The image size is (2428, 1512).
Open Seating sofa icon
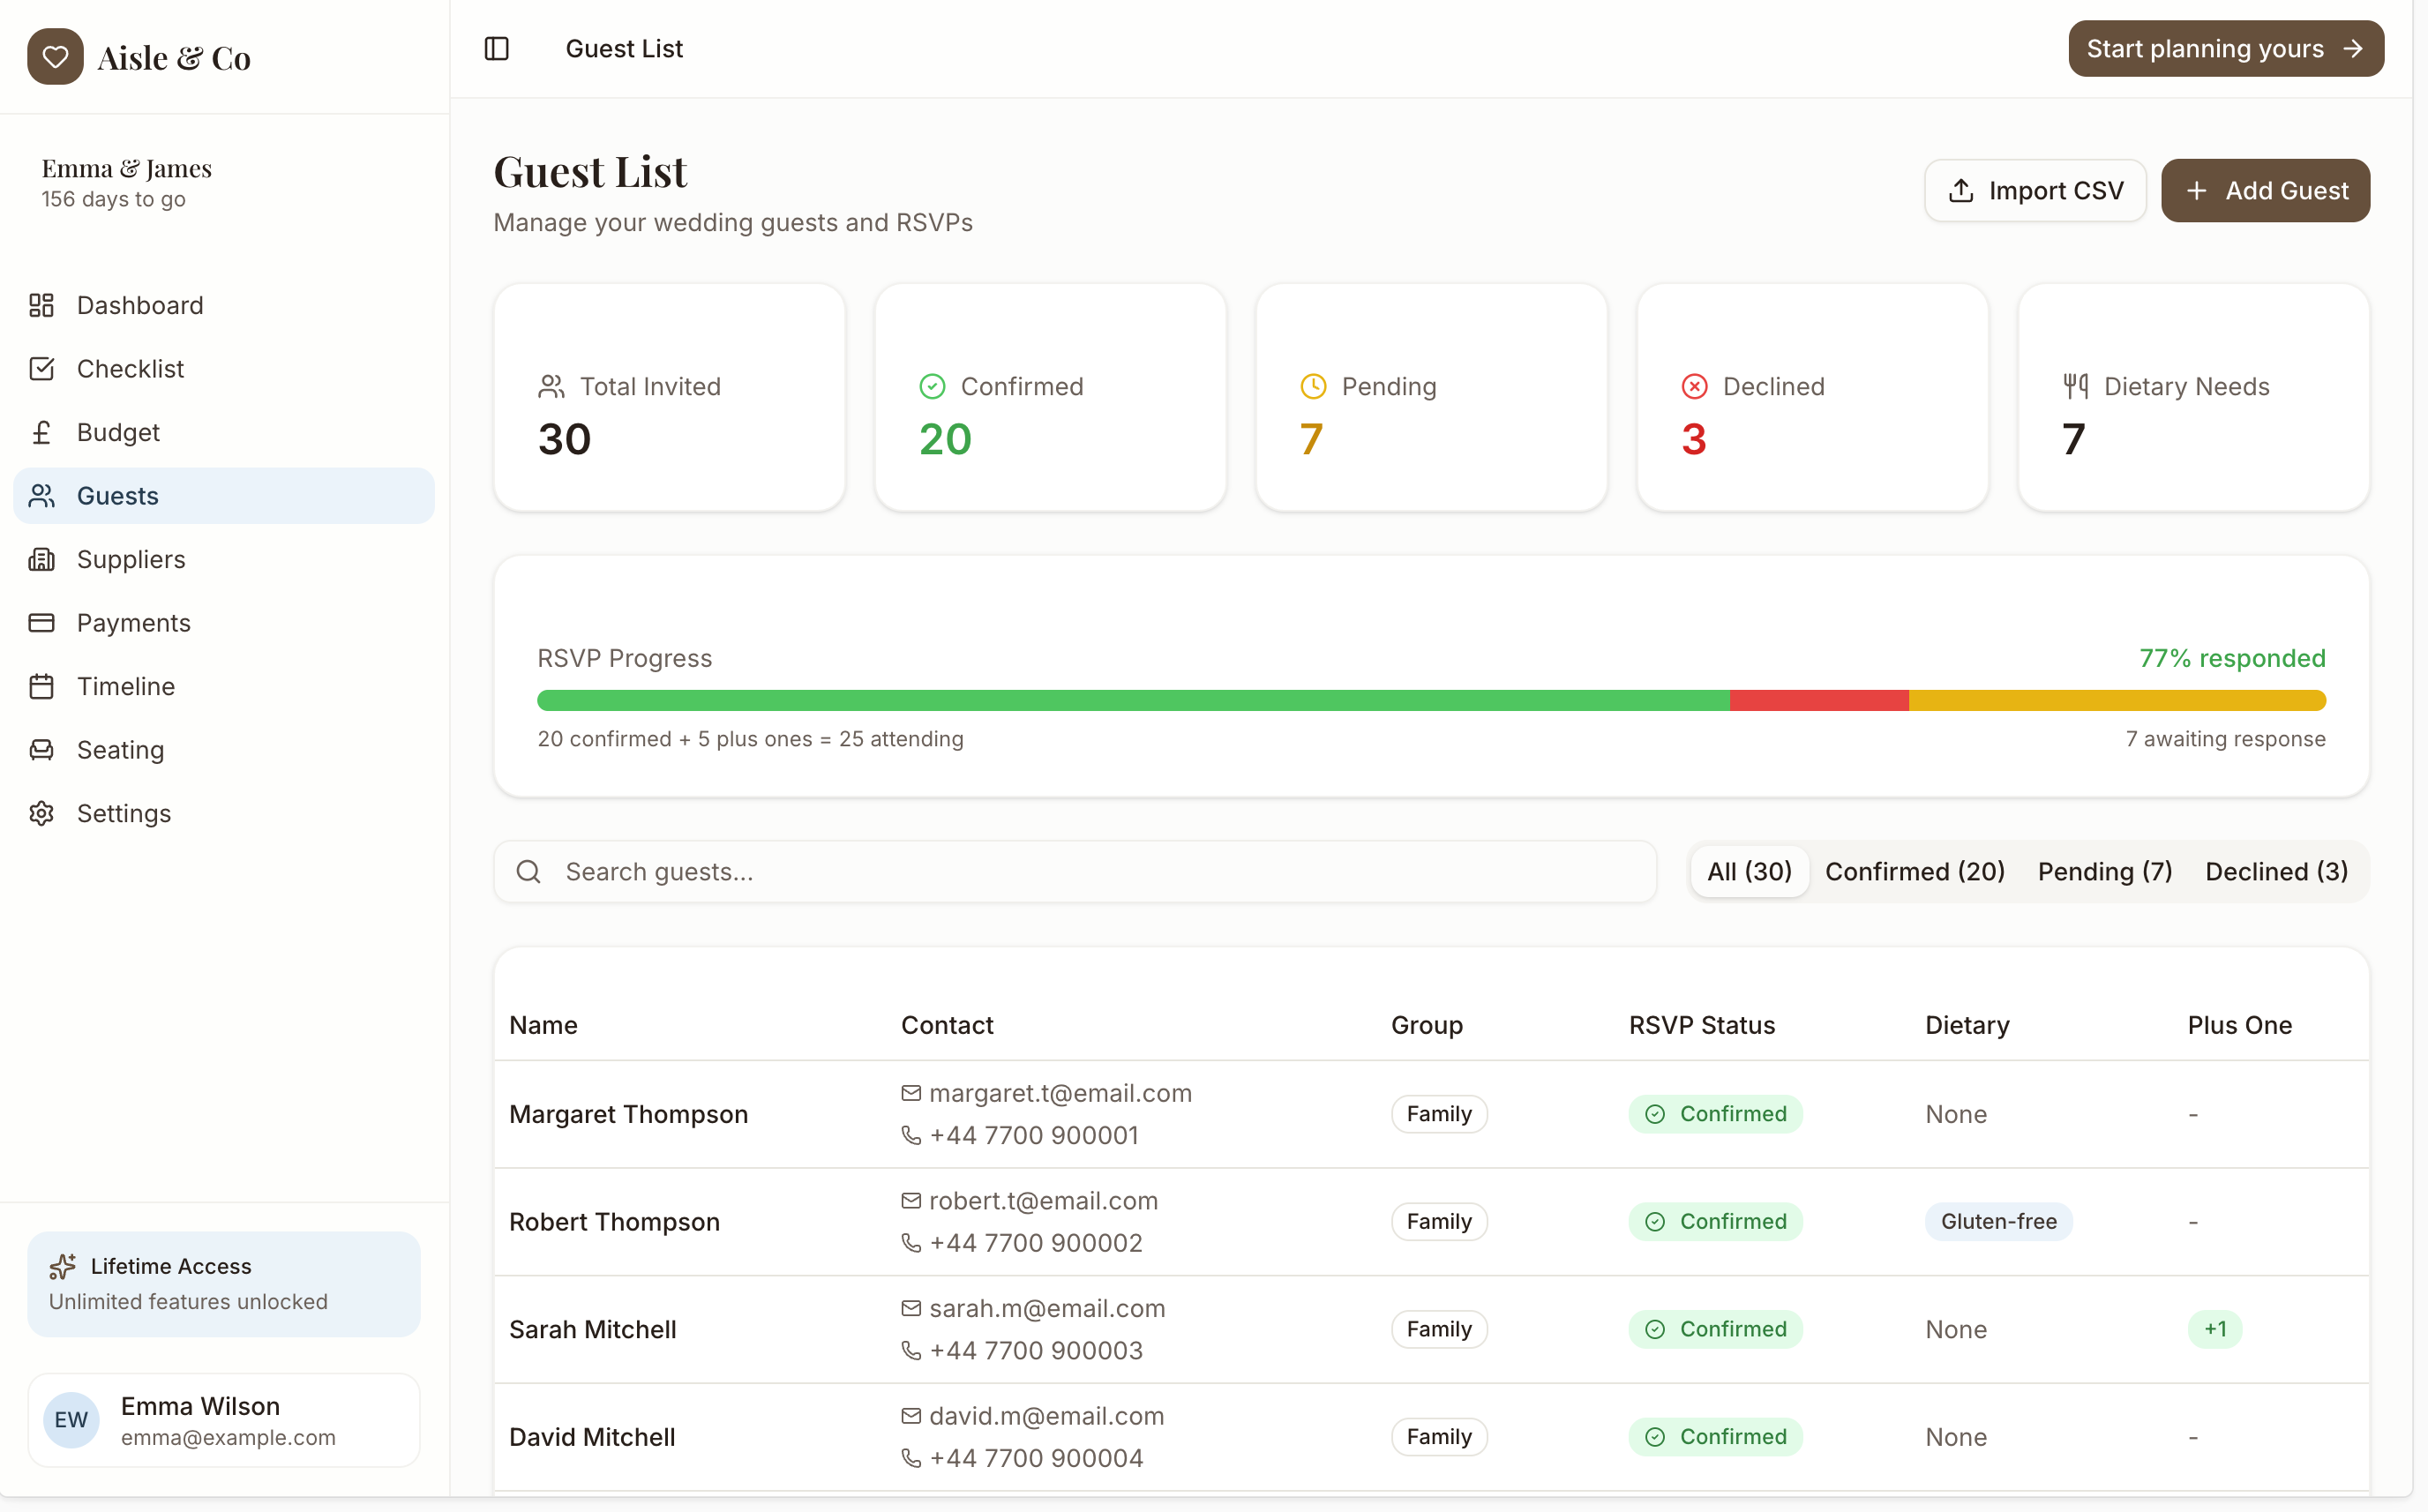41,750
